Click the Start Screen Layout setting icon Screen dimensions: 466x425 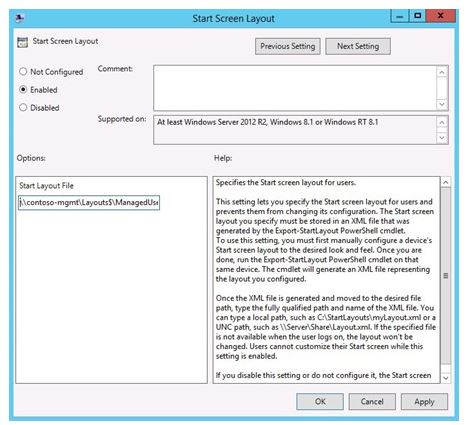(22, 42)
